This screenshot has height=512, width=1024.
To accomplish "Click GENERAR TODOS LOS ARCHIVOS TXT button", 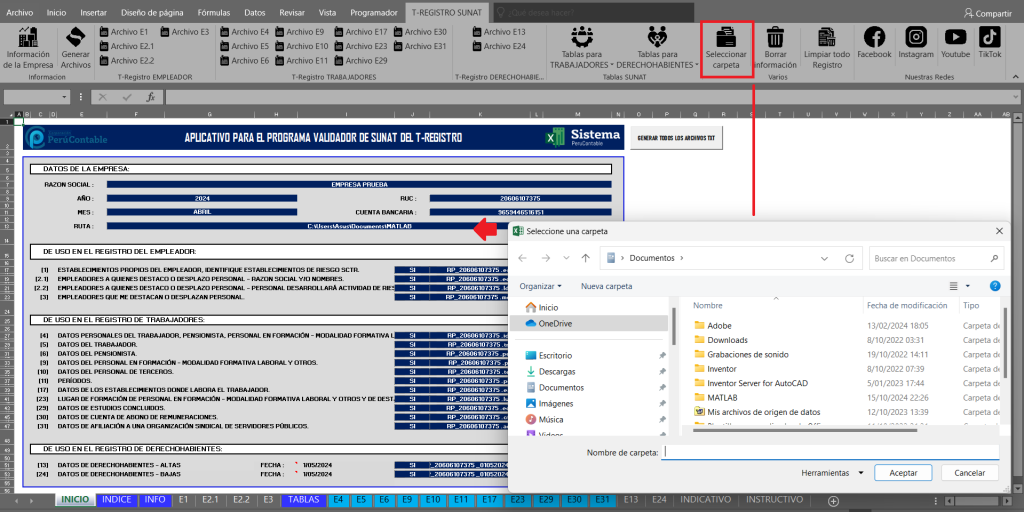I will coord(677,138).
